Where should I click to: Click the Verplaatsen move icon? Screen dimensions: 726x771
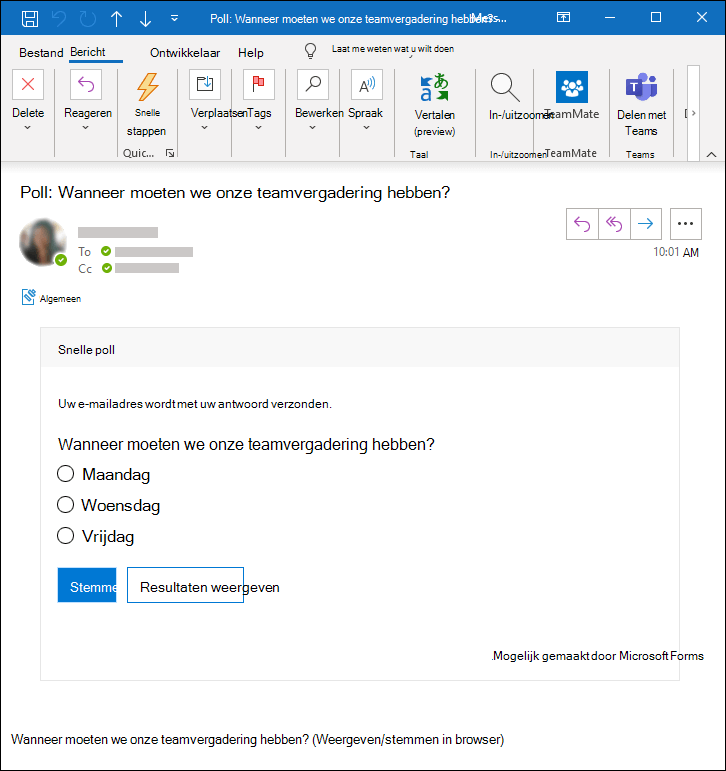tap(205, 85)
